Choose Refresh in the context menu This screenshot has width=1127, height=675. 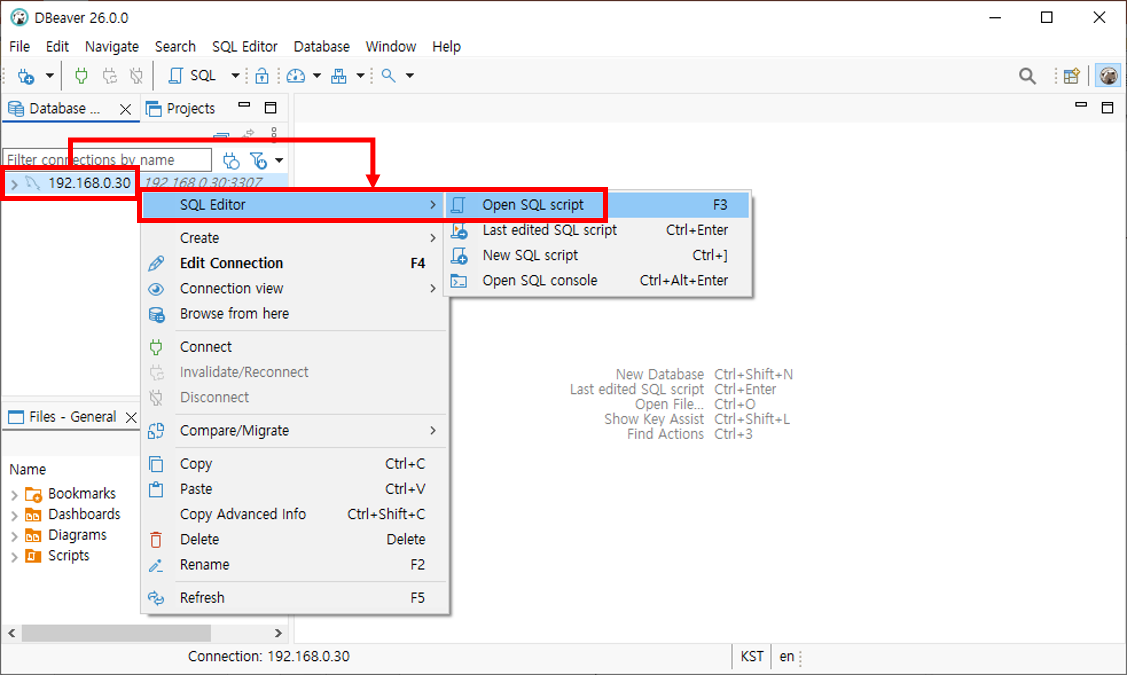294,597
